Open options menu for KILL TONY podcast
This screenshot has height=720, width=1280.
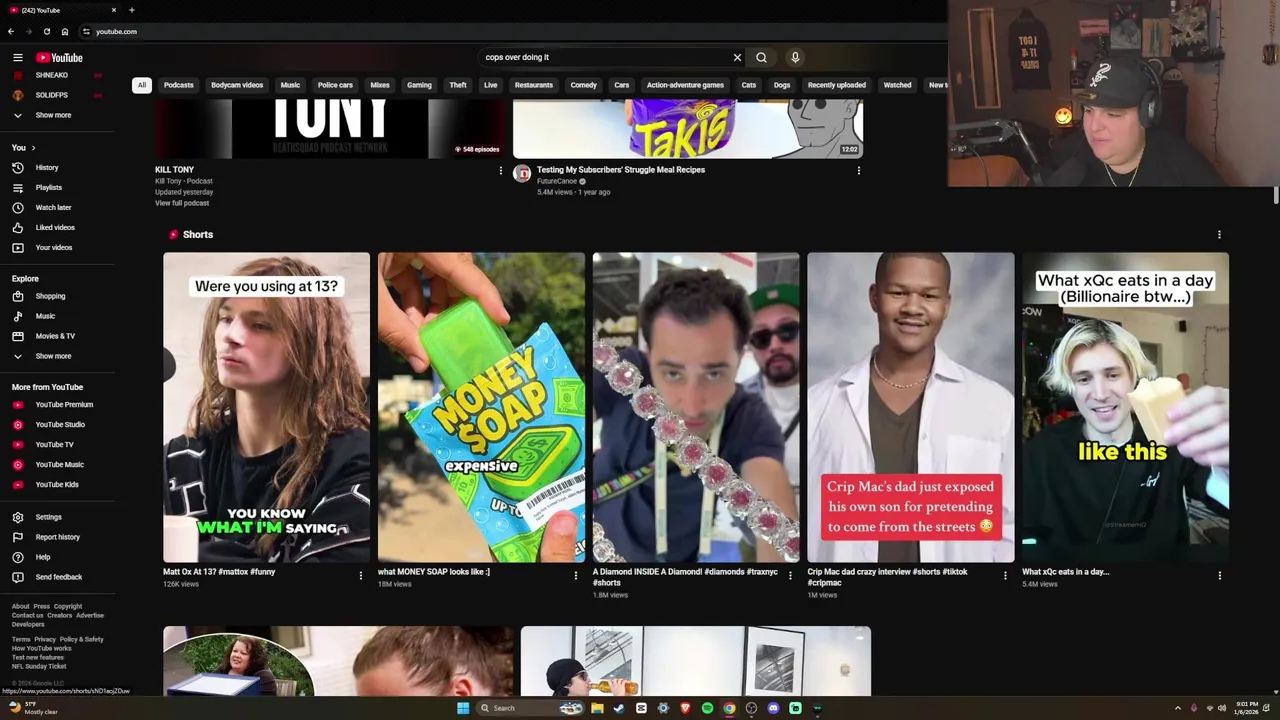(x=501, y=171)
